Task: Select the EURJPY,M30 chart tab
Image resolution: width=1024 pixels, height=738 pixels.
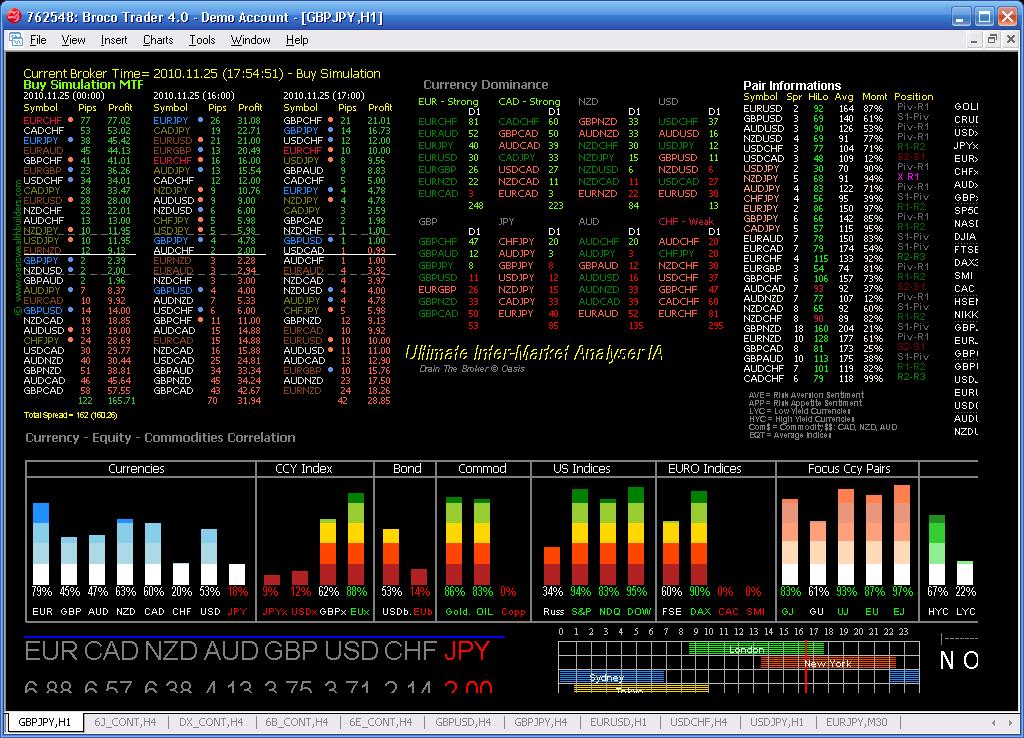Action: click(x=858, y=721)
